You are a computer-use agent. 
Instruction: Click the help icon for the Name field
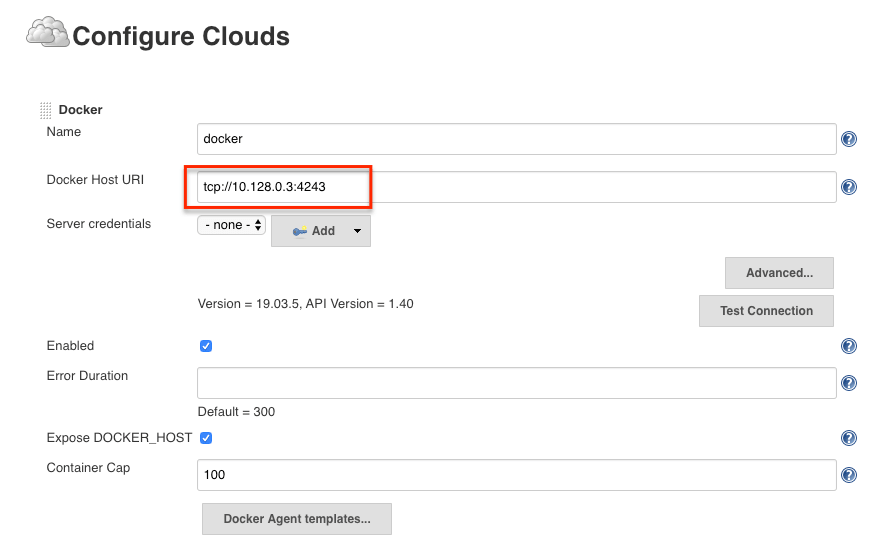point(849,140)
